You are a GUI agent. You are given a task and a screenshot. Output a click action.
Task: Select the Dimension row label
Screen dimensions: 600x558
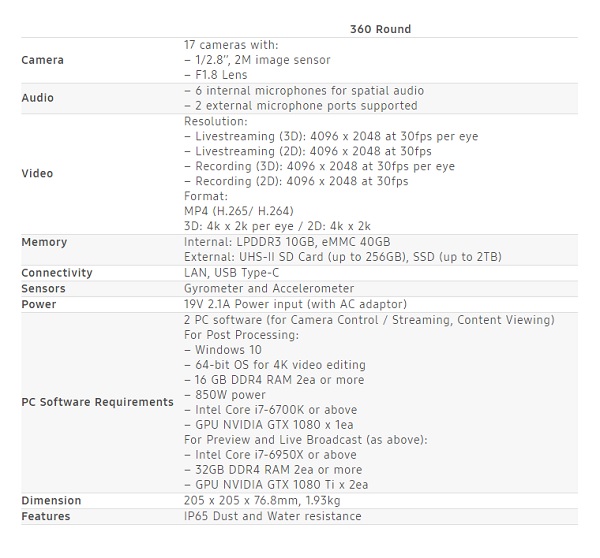(51, 500)
